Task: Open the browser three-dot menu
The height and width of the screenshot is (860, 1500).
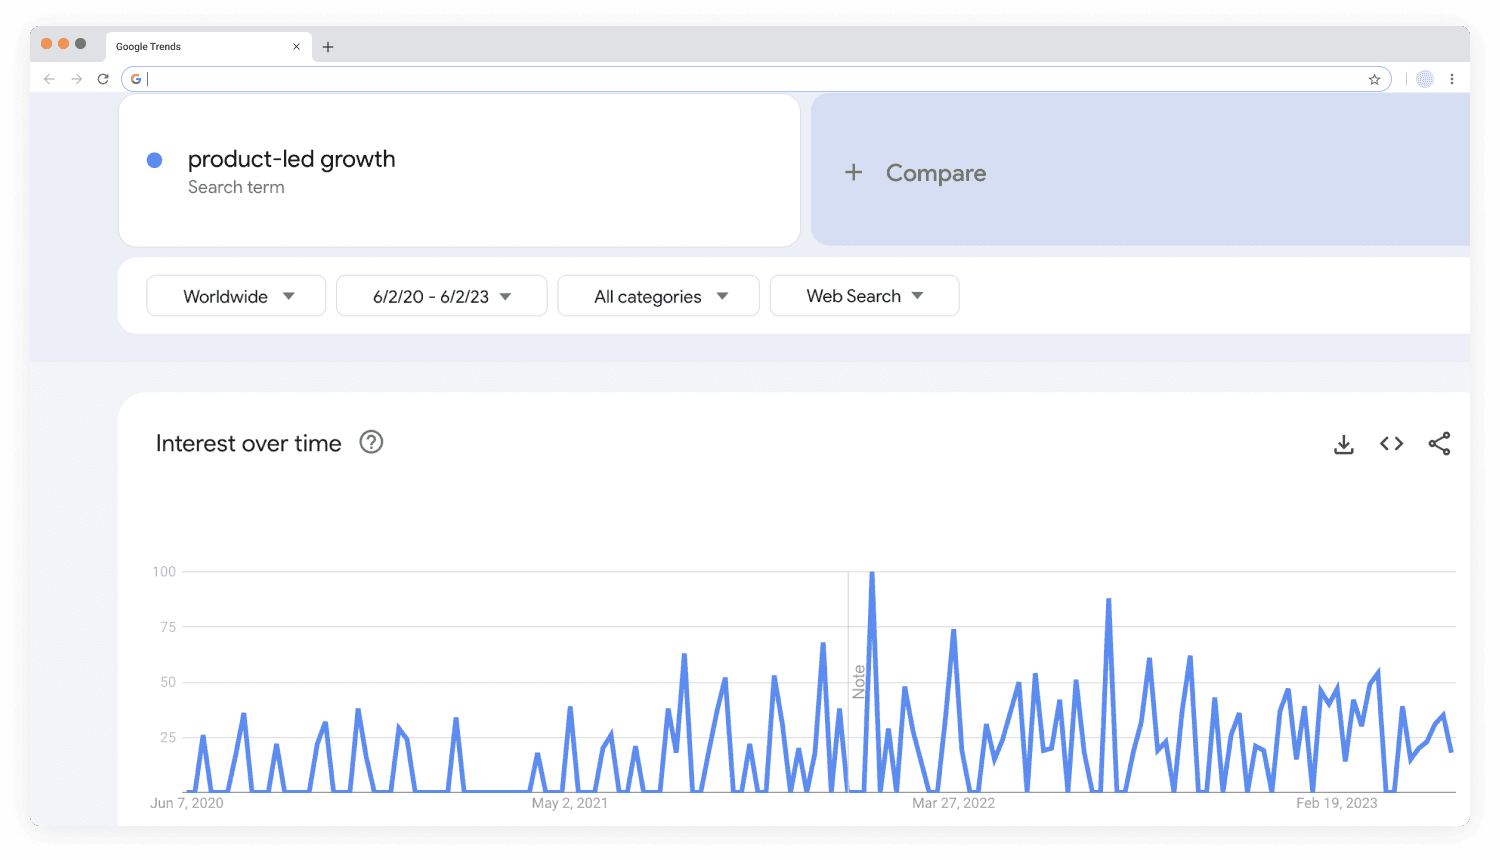Action: 1452,79
